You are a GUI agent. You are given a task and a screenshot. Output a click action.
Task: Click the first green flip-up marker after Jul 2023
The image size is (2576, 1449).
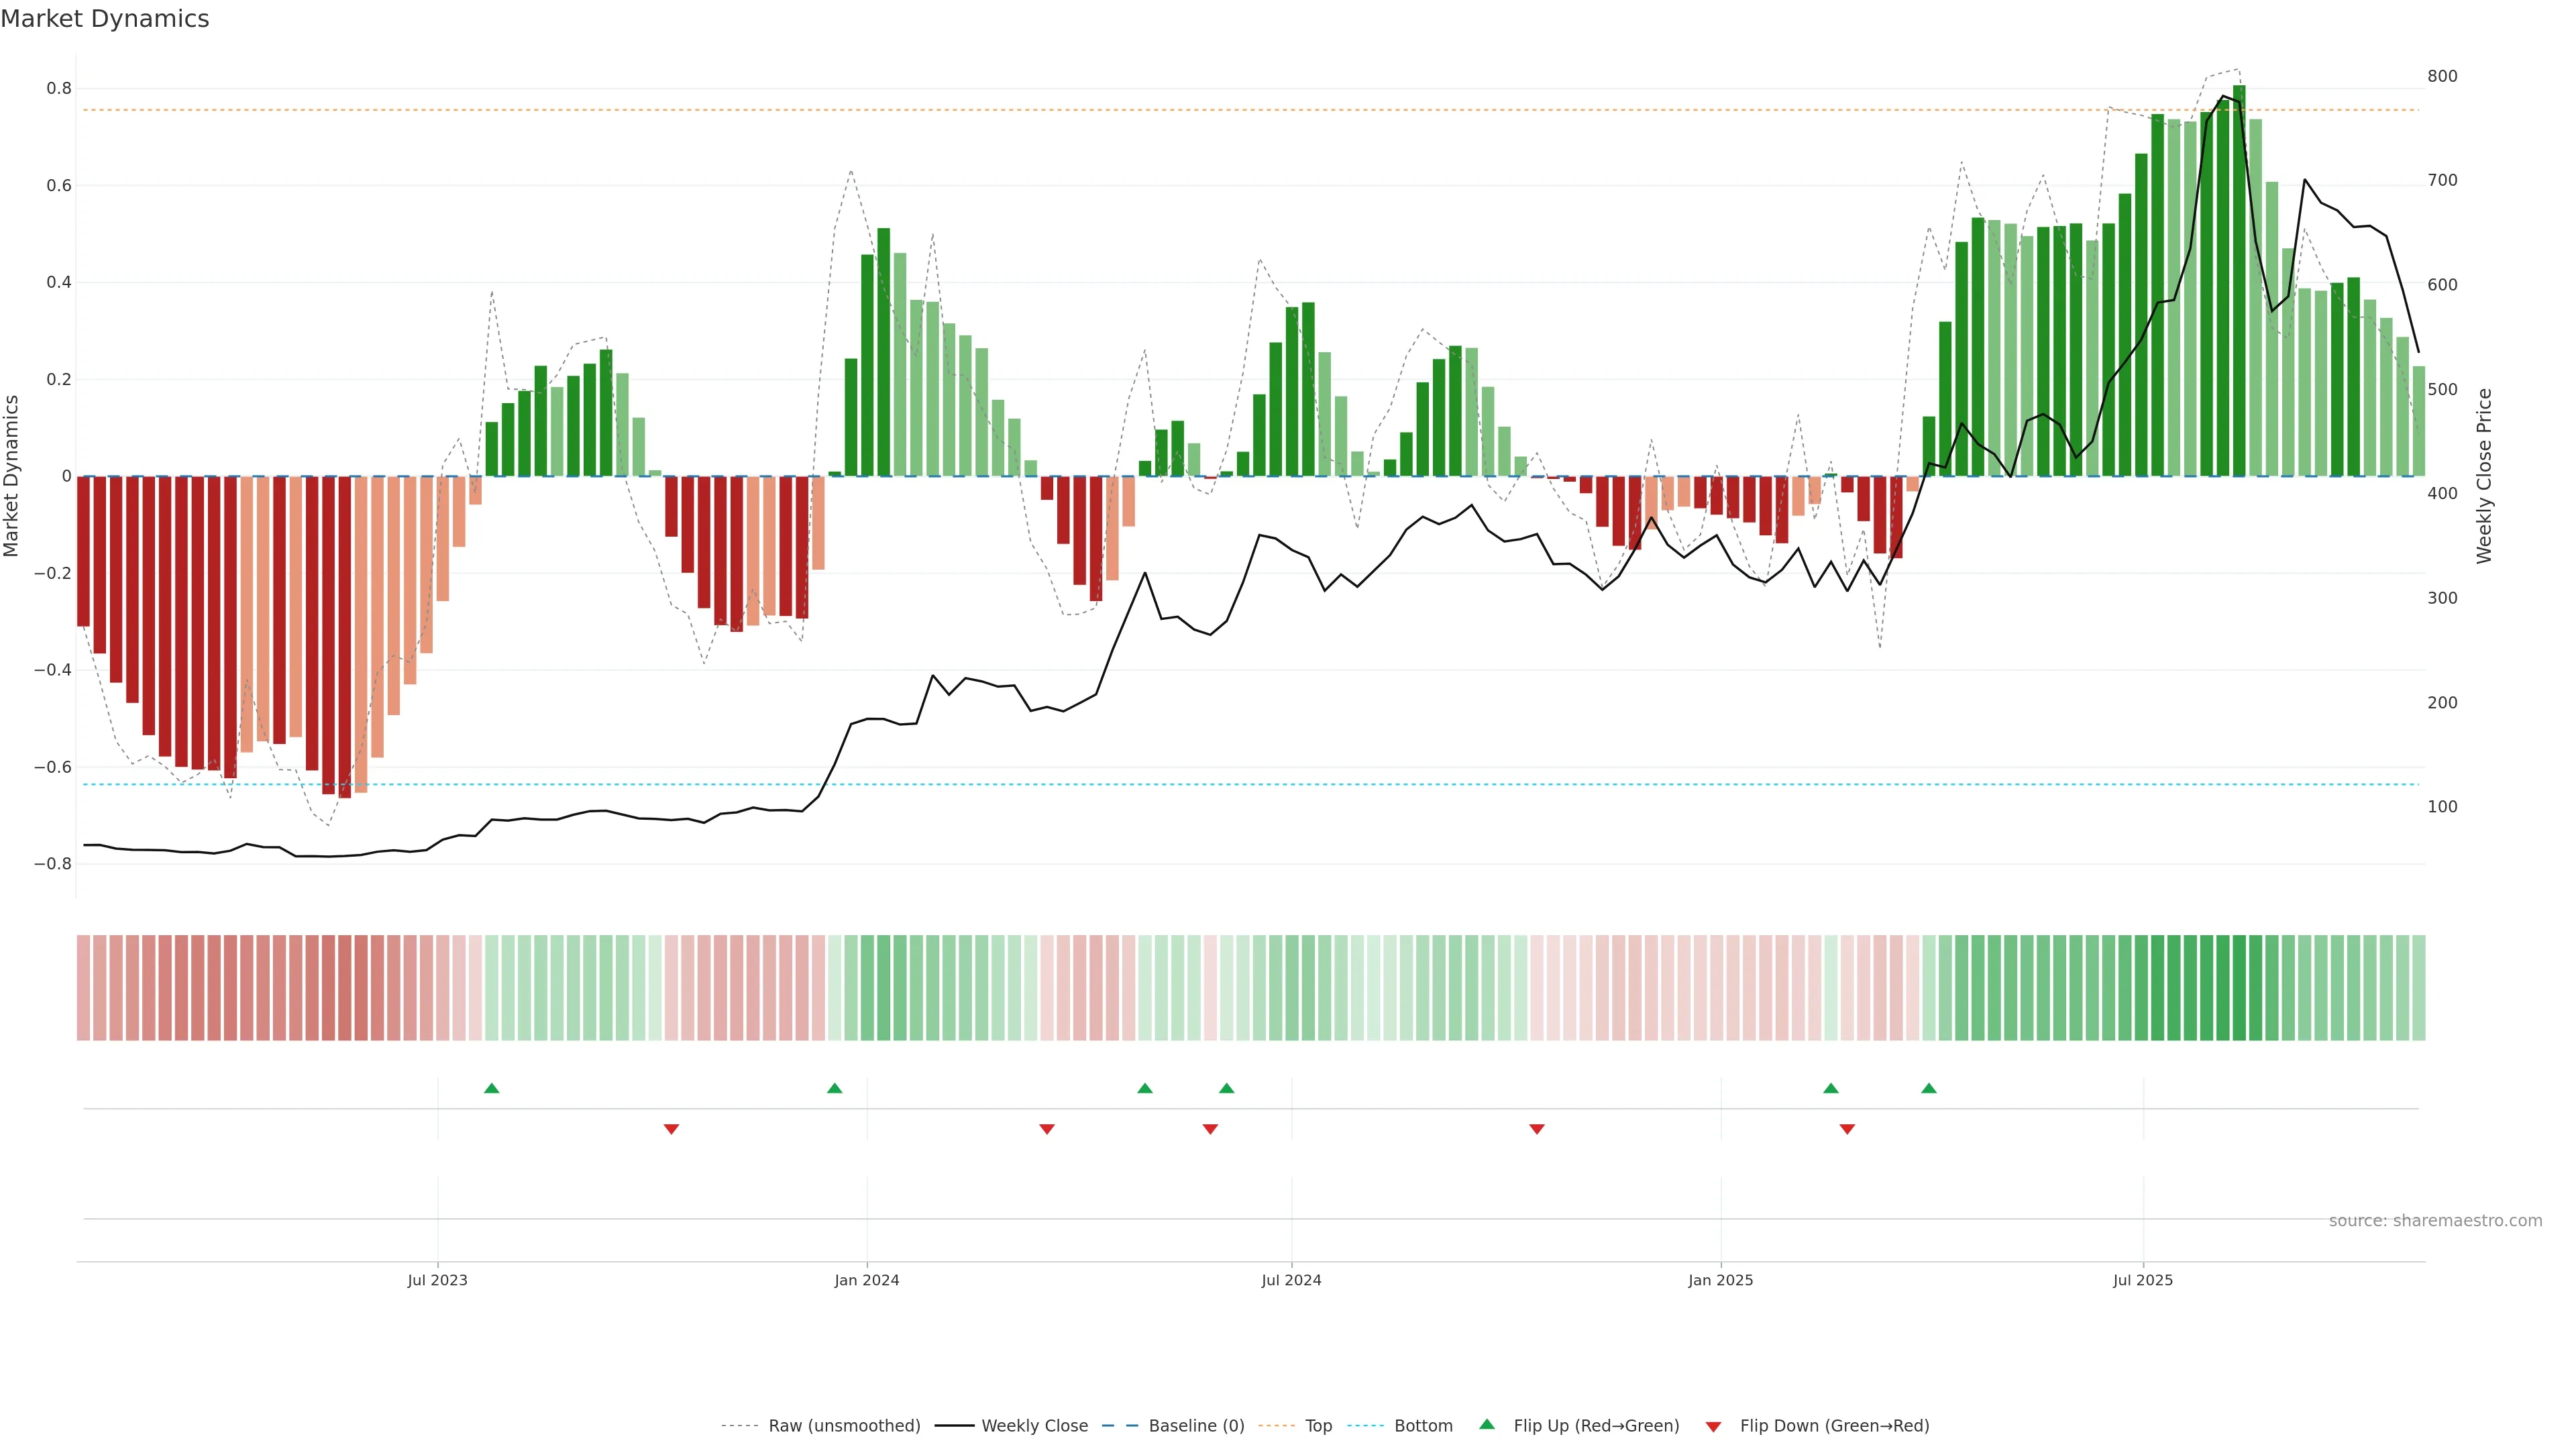491,1088
